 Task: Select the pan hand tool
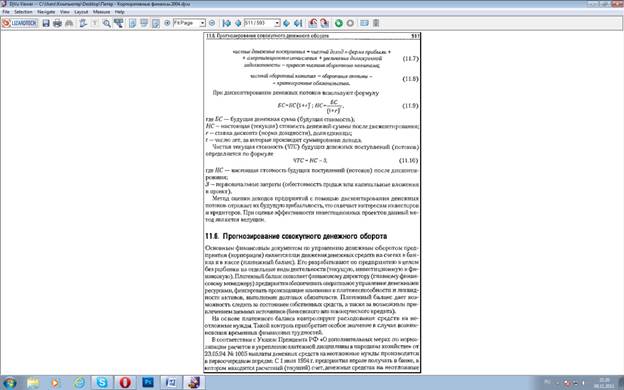tap(83, 23)
